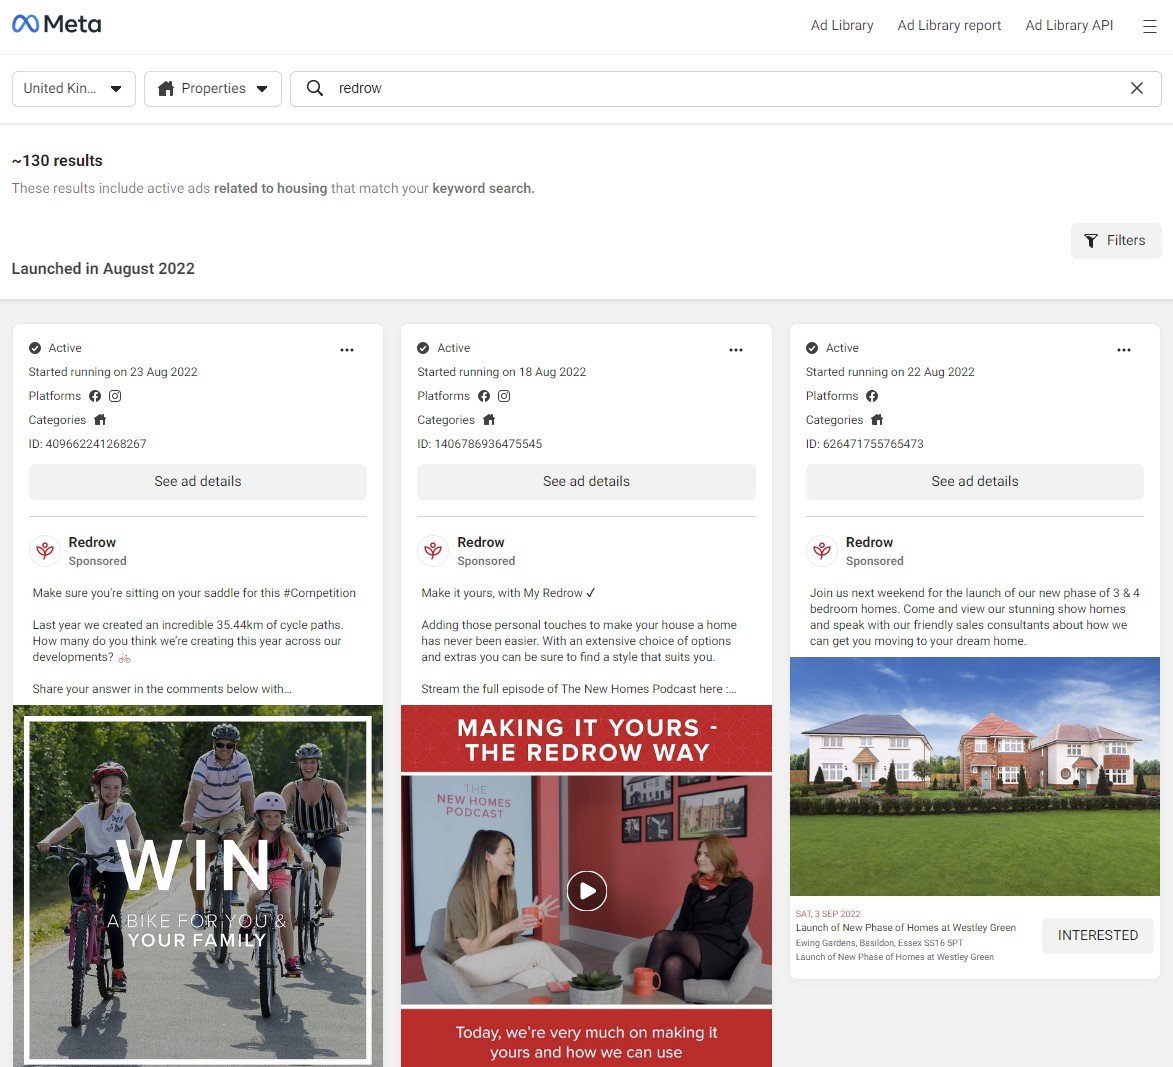Click the INTERESTED button on the Westley Green event
Viewport: 1173px width, 1067px height.
[x=1097, y=935]
